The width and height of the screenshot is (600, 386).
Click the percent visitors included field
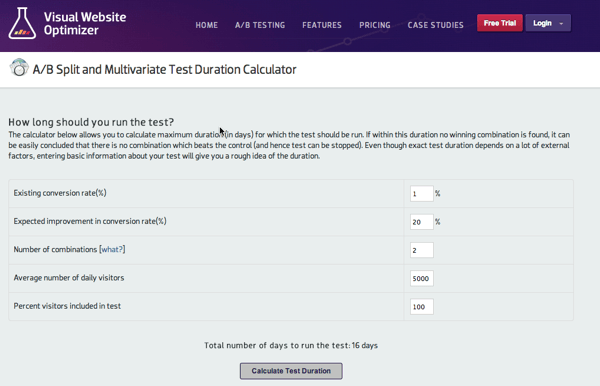pos(422,307)
